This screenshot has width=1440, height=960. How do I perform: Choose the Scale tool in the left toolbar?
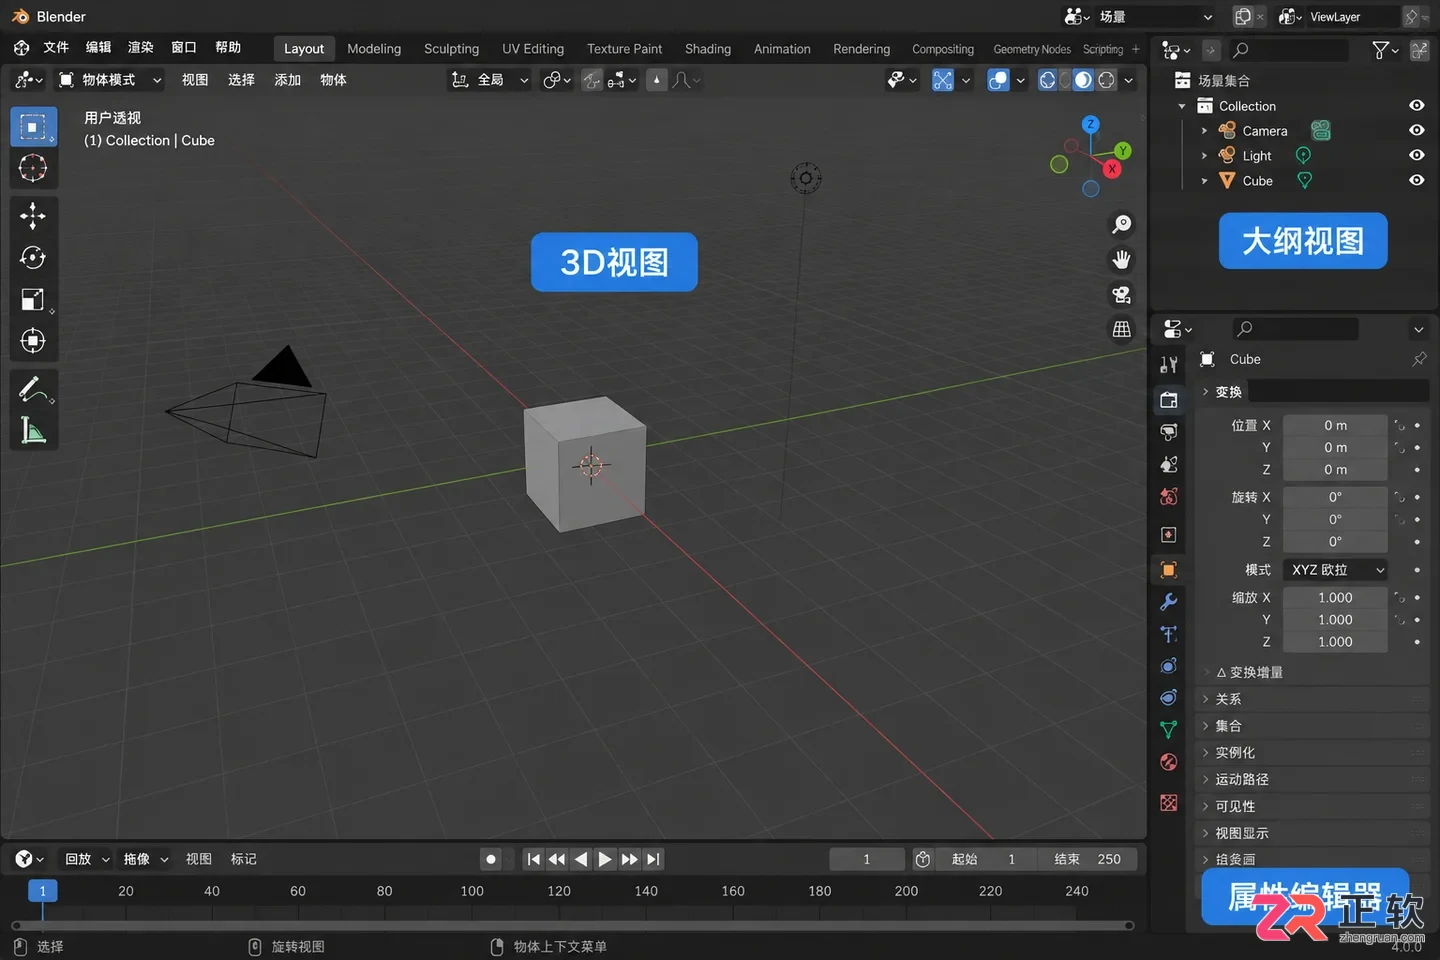[x=33, y=299]
